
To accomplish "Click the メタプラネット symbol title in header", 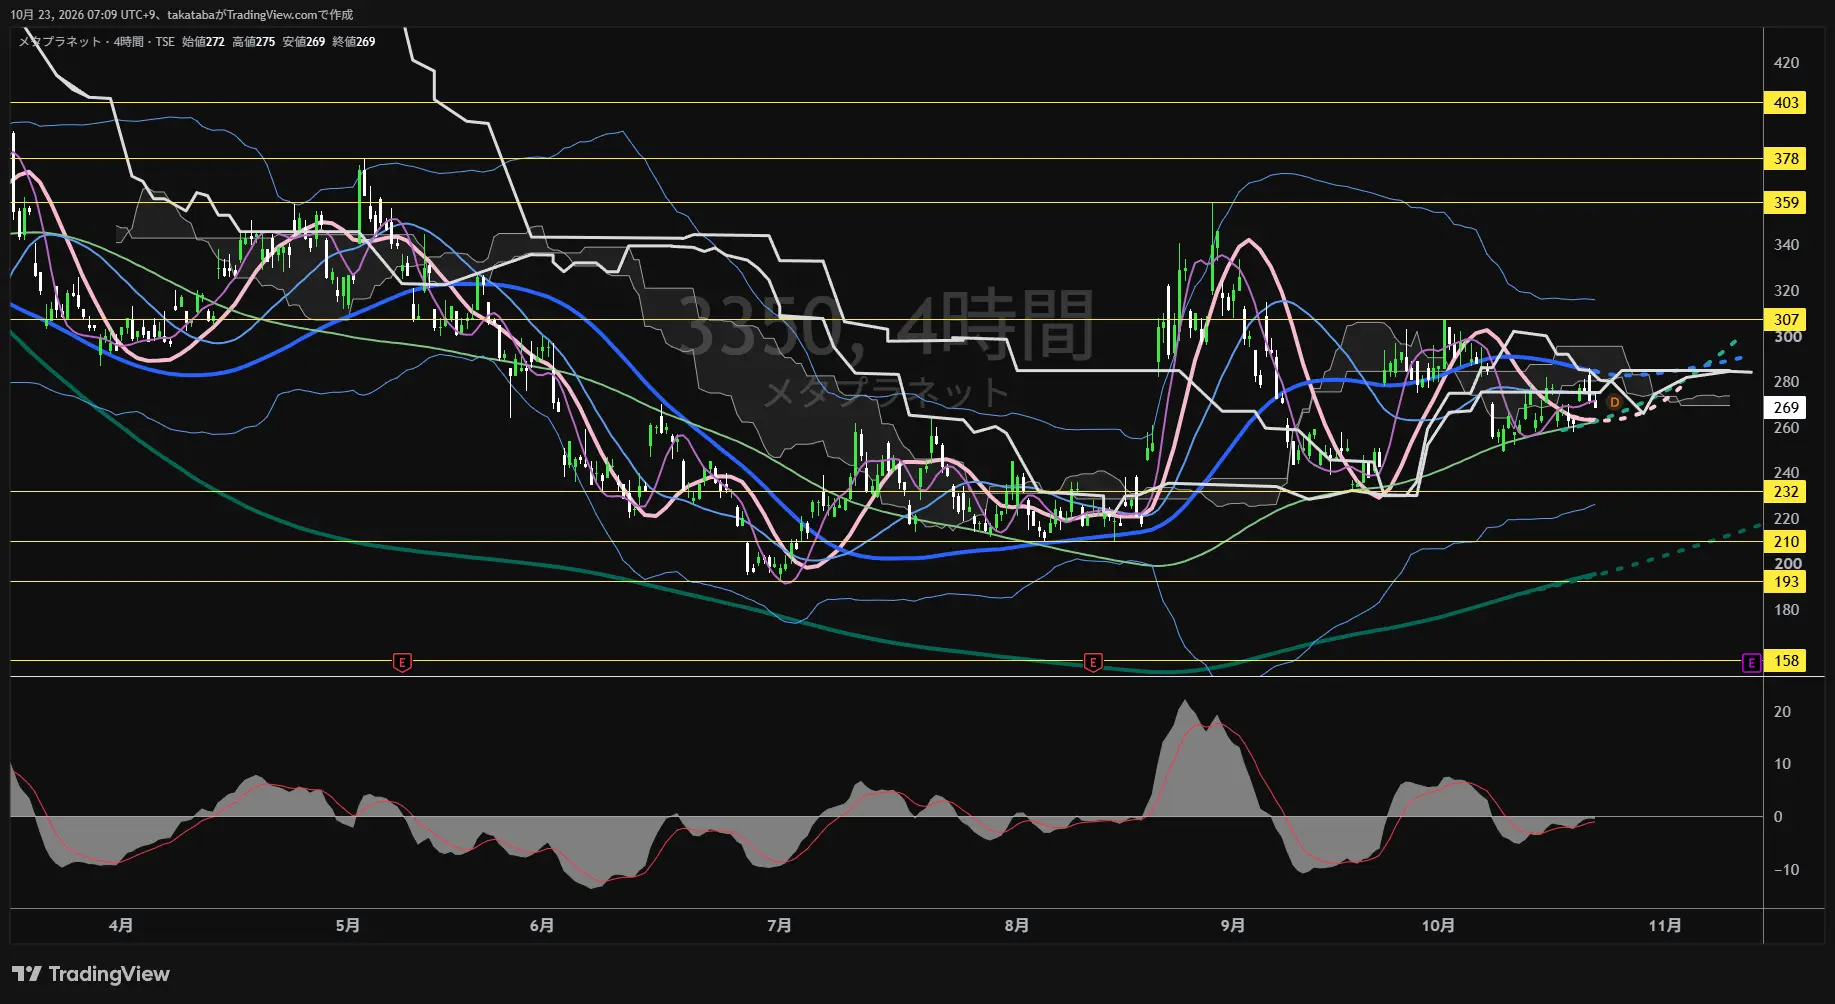I will point(60,42).
